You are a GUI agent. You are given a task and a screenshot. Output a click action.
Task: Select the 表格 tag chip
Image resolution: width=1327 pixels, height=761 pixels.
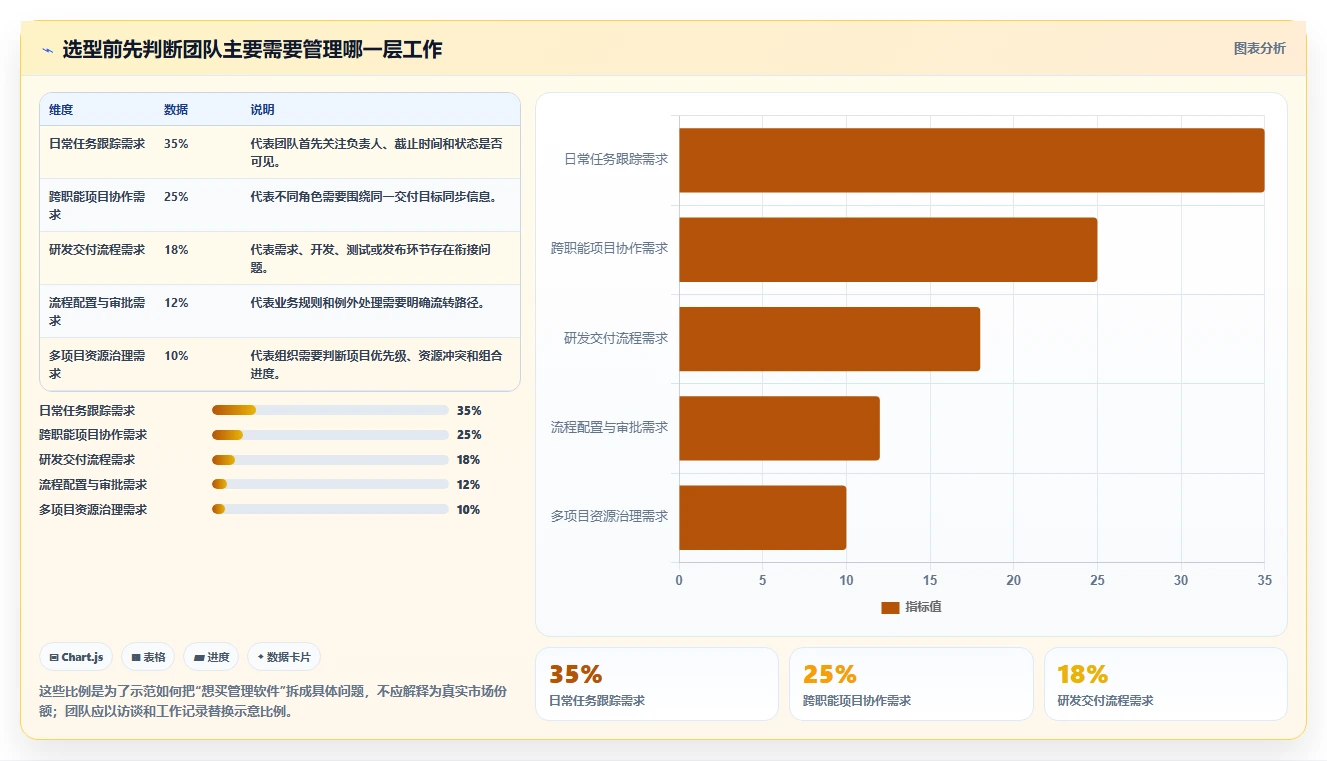[x=148, y=657]
